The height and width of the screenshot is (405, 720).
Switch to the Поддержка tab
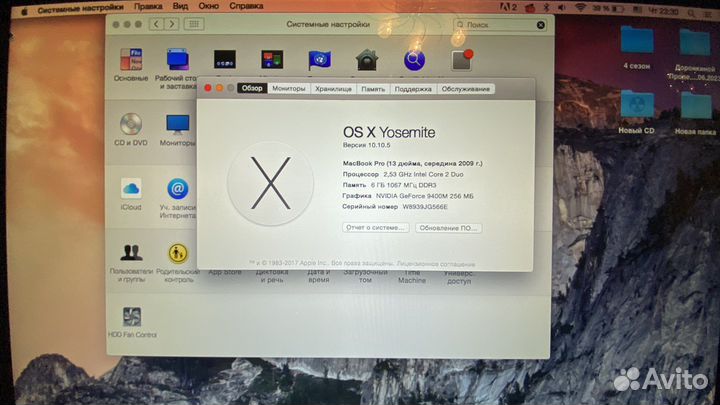point(413,89)
